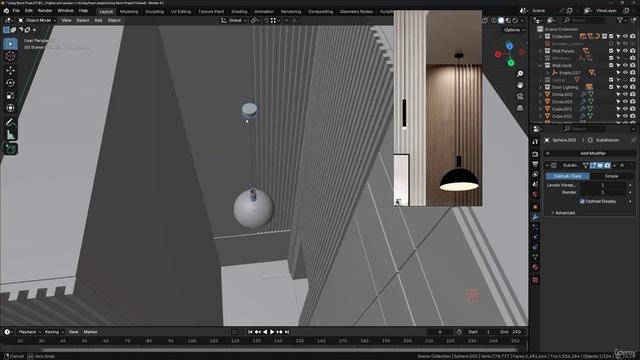Open the Object Mode dropdown

point(37,20)
